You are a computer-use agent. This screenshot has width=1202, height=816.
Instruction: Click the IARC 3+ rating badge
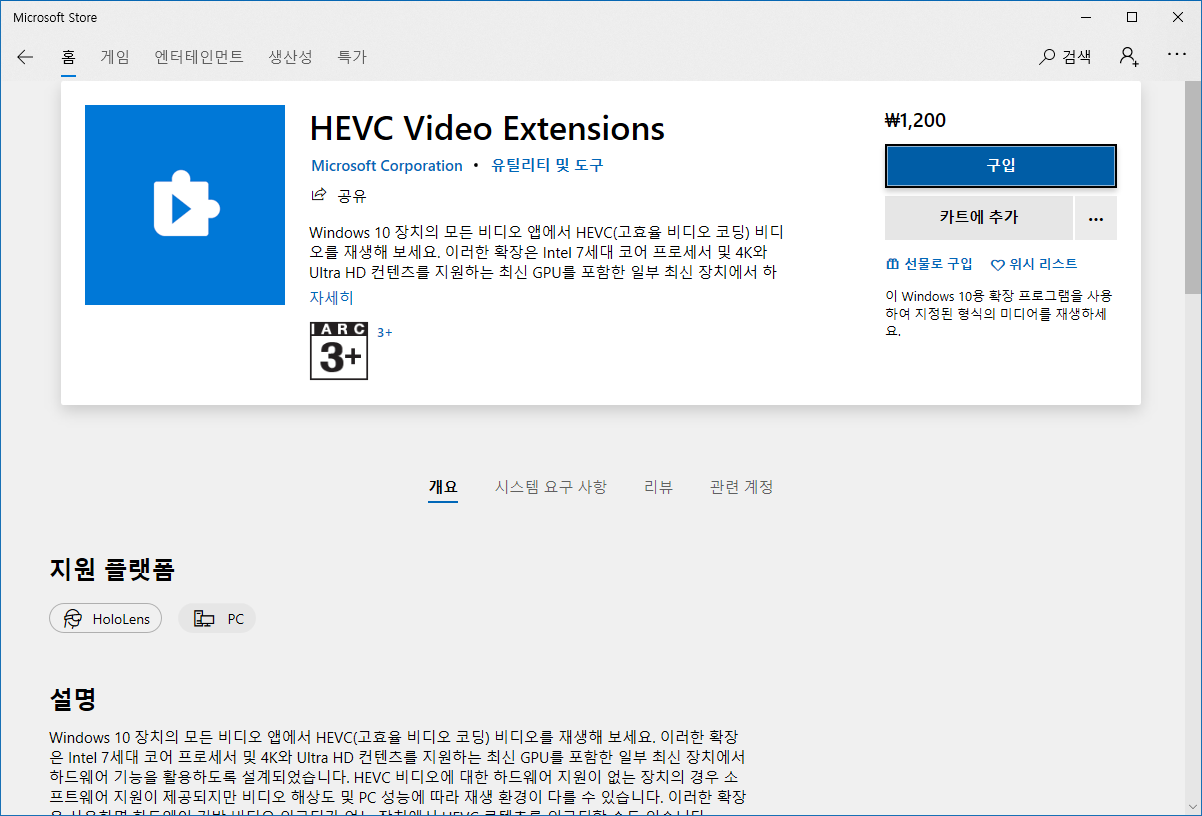[x=339, y=351]
